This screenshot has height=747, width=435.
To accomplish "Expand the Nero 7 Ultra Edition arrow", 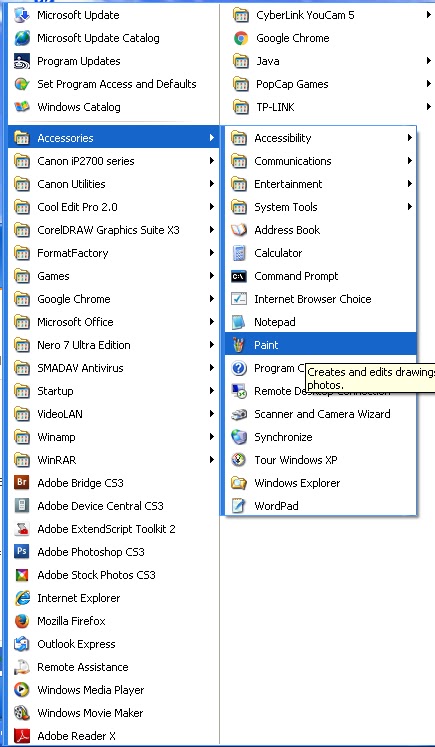I will click(212, 345).
